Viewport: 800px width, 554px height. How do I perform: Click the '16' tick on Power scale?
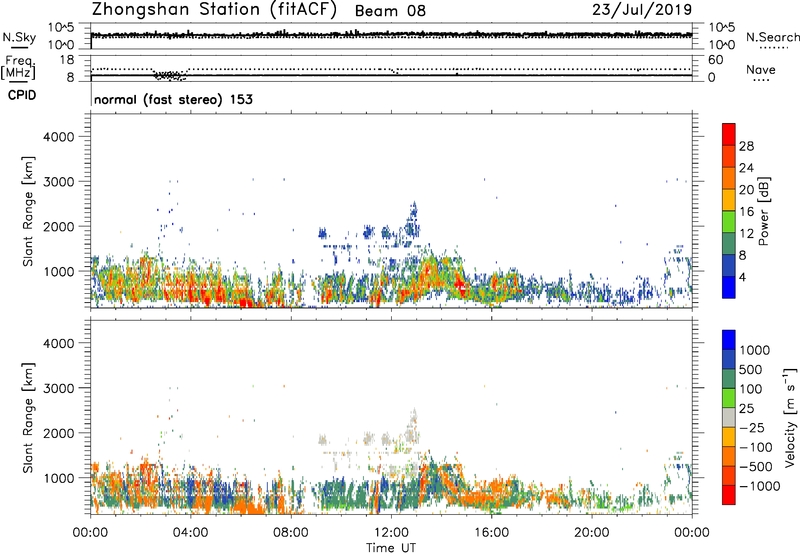tap(746, 211)
